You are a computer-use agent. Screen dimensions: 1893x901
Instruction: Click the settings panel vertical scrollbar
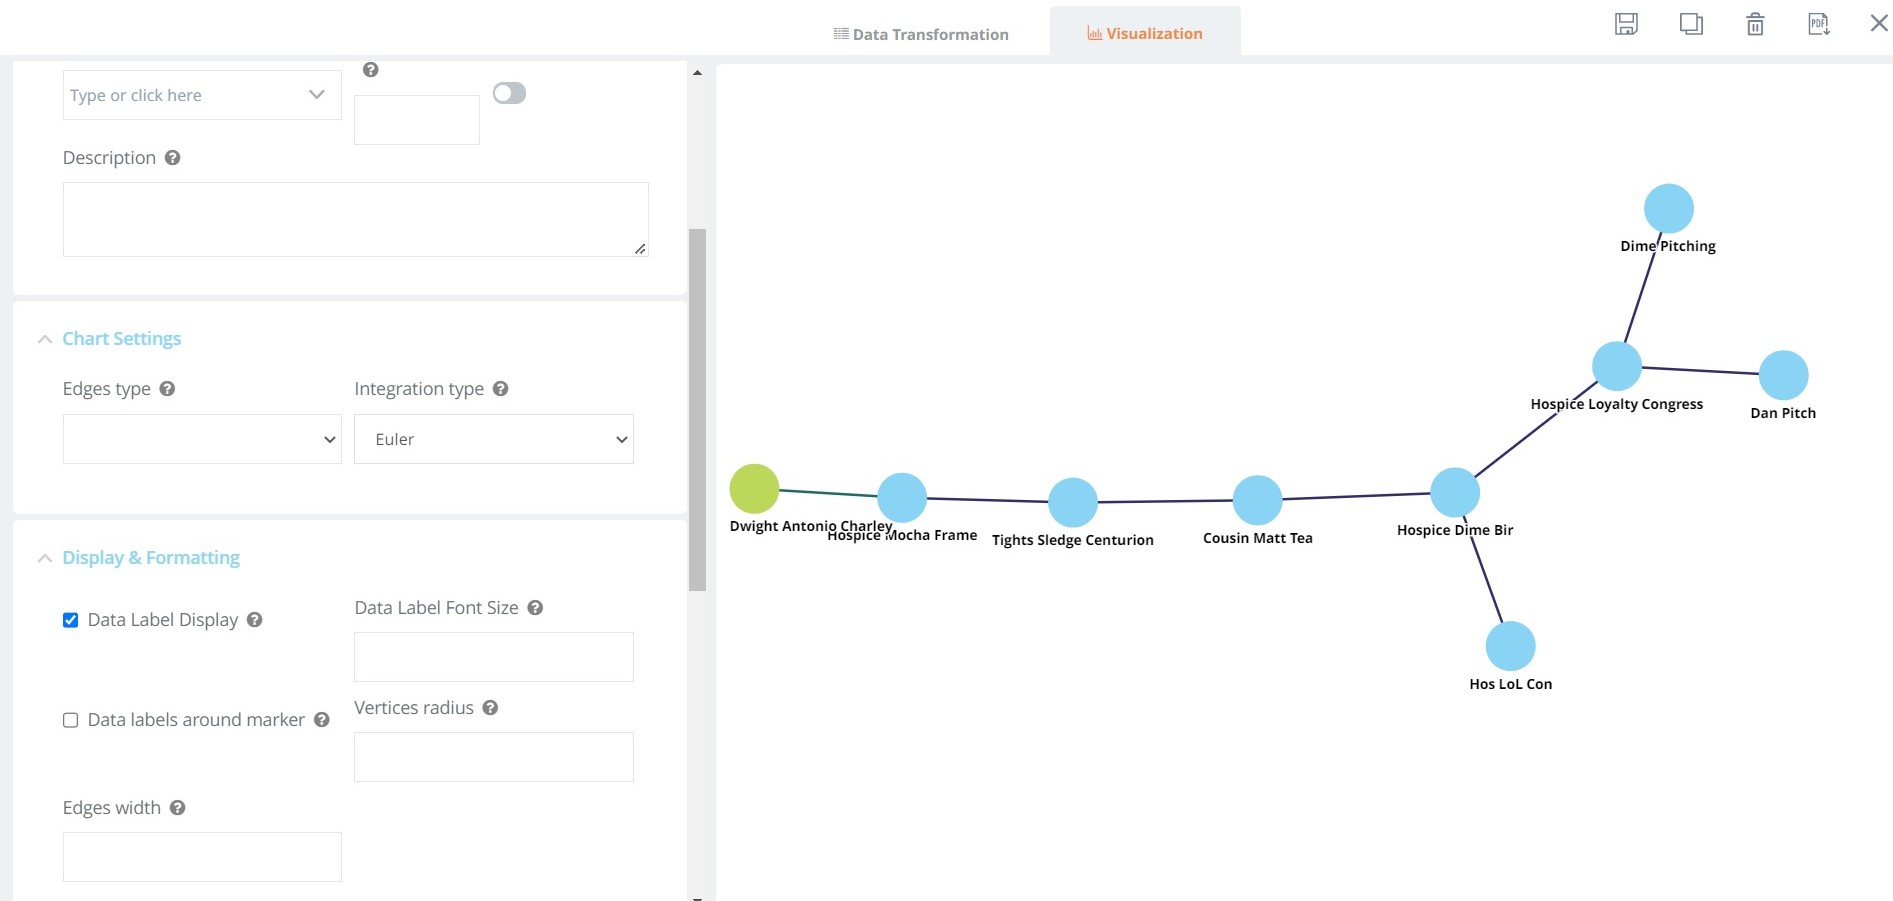(x=697, y=410)
